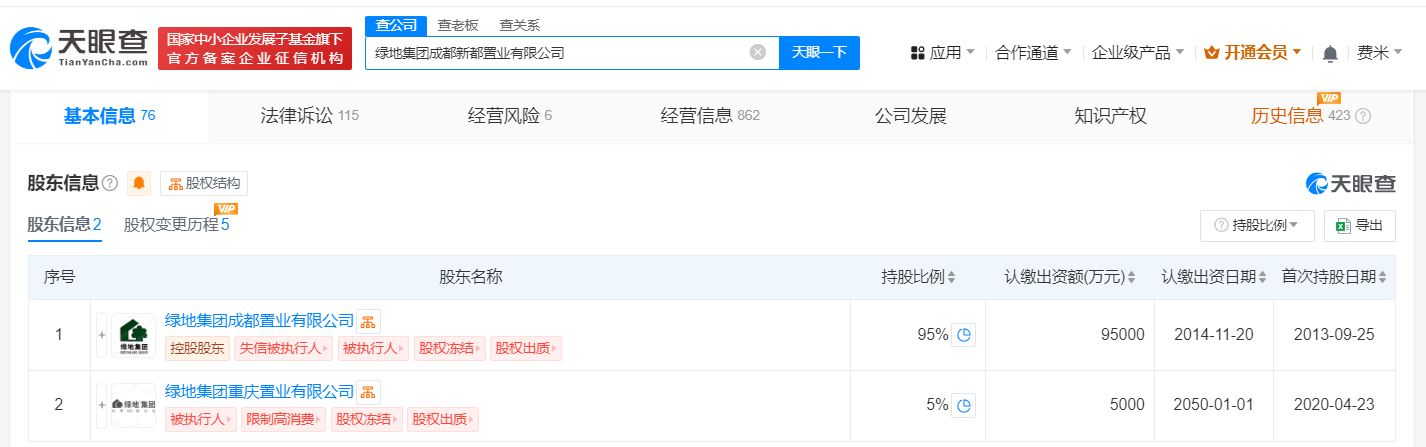Click the 天眼一下 search button
1426x447 pixels.
(x=819, y=53)
